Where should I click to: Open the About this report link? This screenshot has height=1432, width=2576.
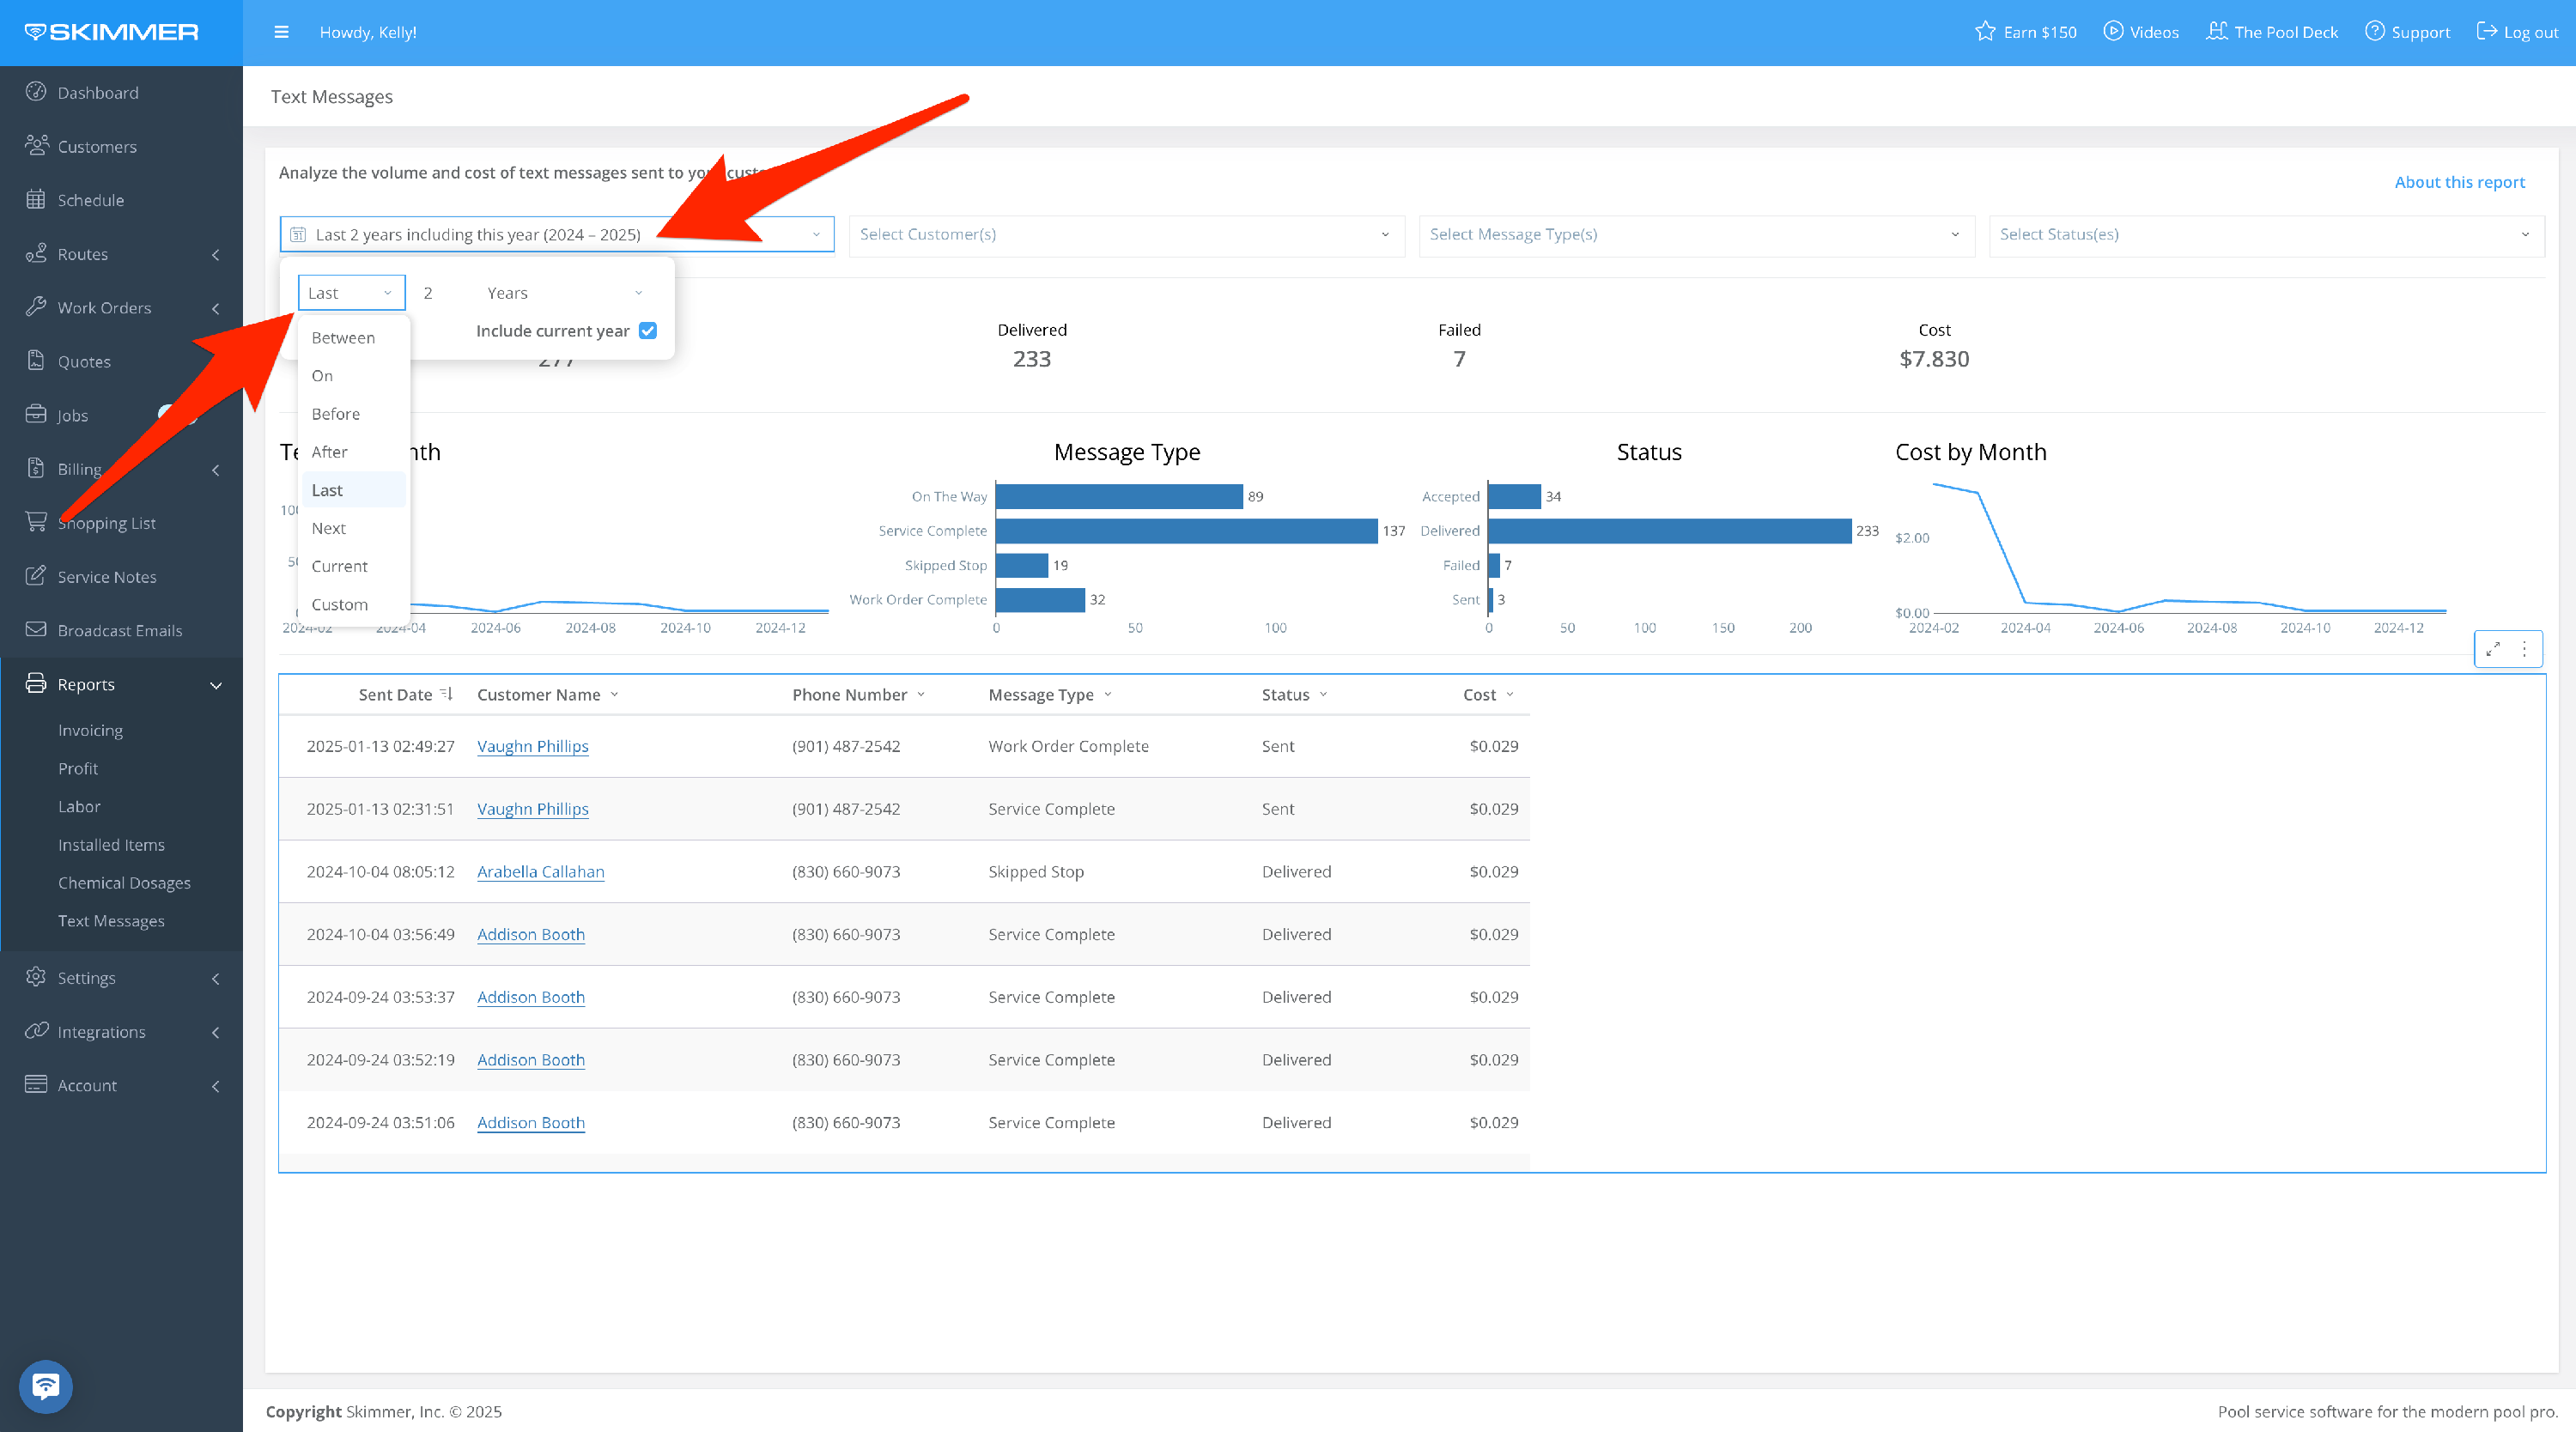(x=2459, y=182)
